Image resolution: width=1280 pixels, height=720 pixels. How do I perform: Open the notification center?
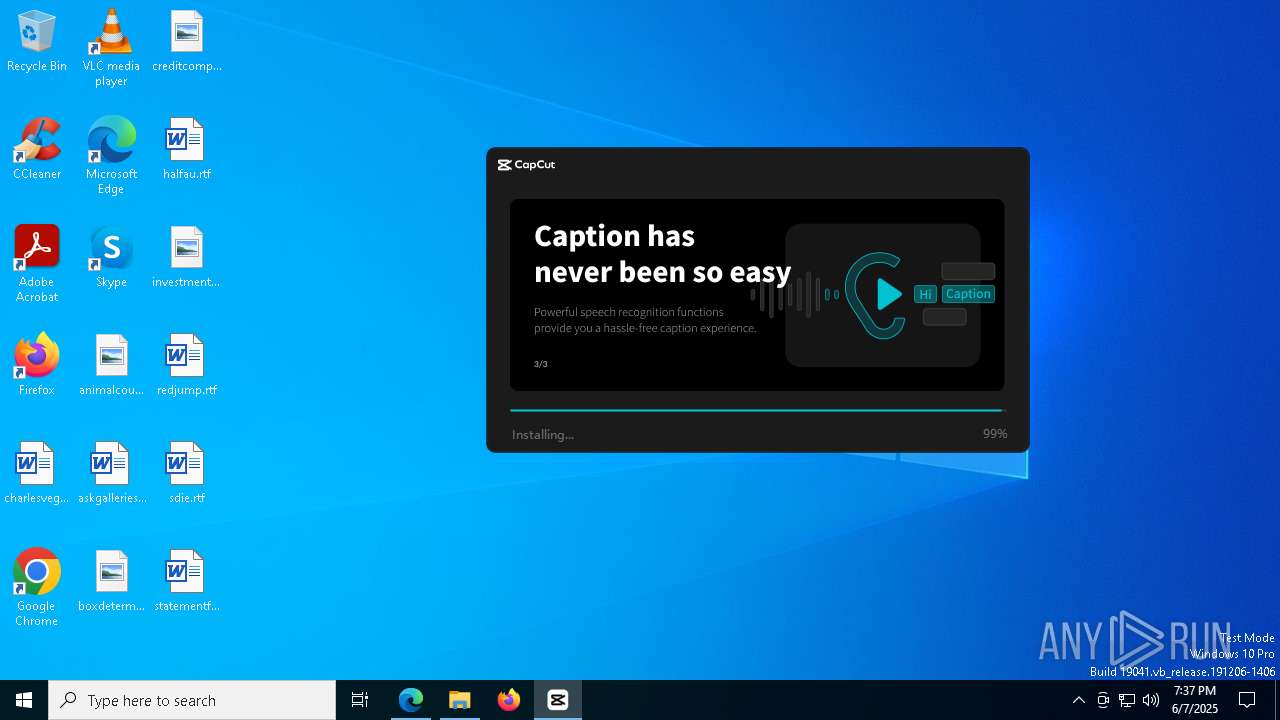coord(1247,700)
